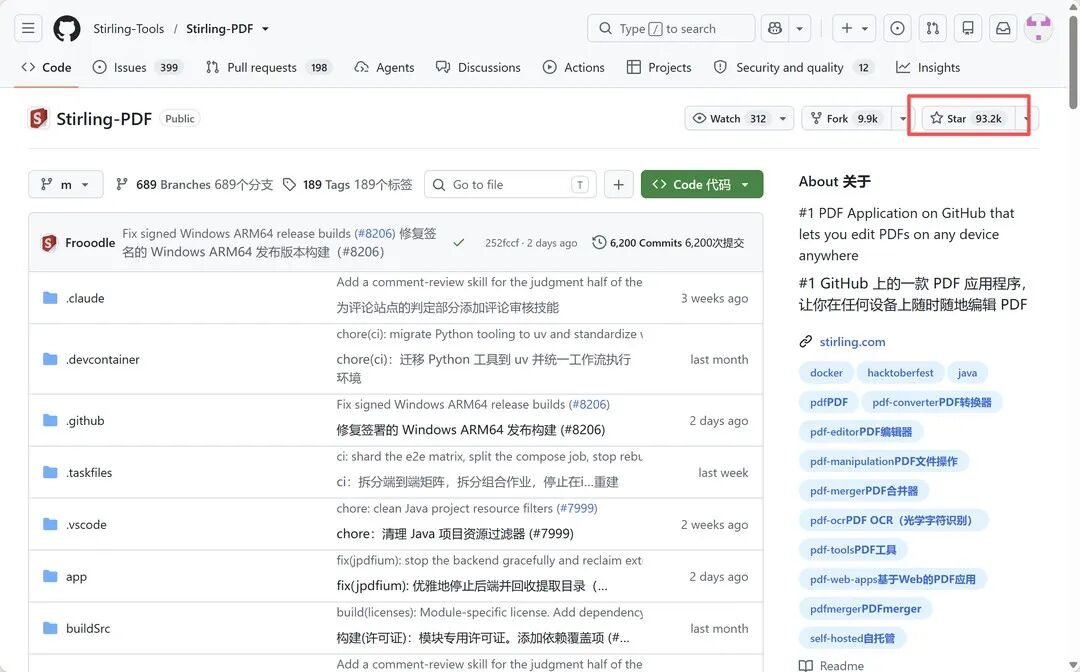
Task: Open the Discussions tab
Action: [x=478, y=67]
